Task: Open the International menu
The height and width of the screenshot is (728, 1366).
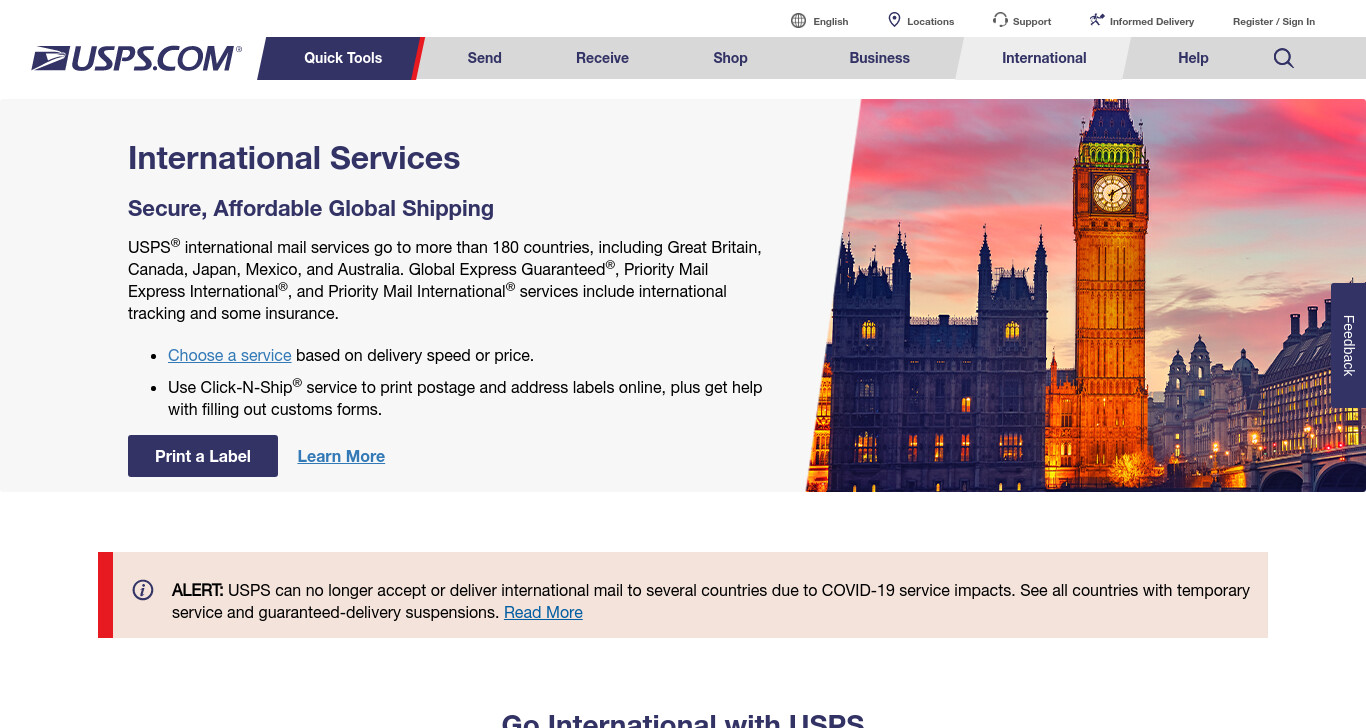Action: point(1044,58)
